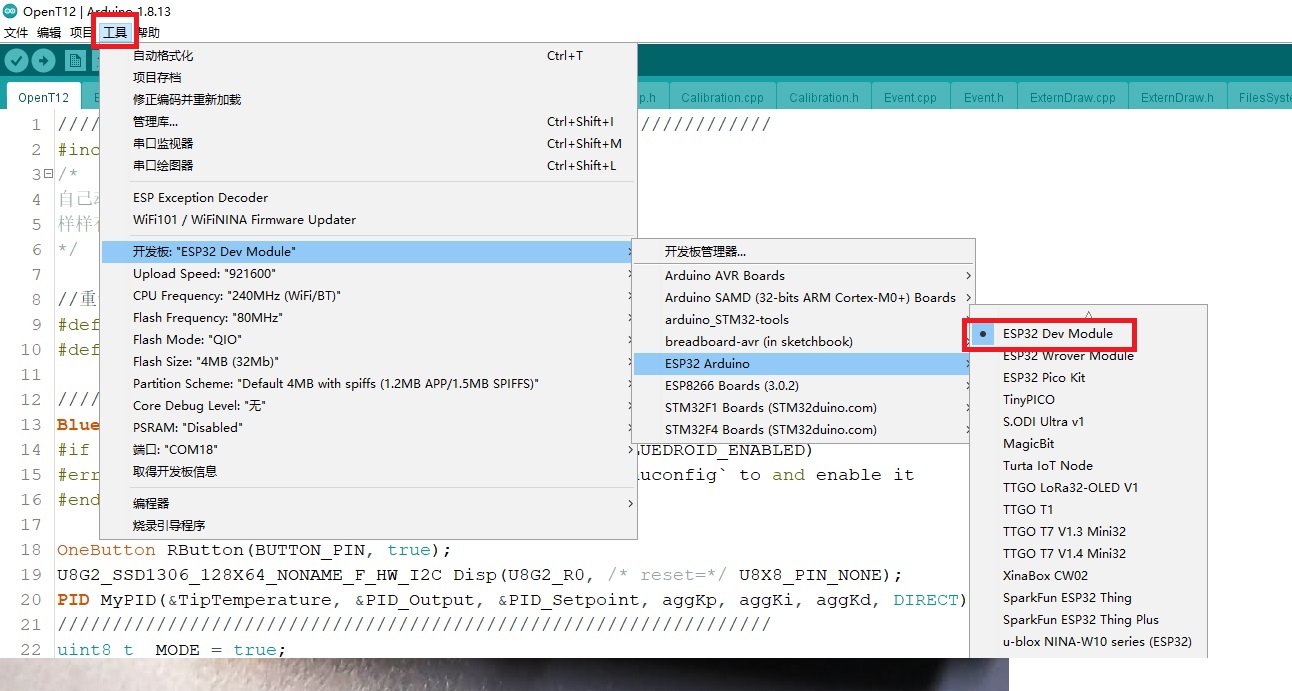The height and width of the screenshot is (691, 1292).
Task: Open 开发板管理器... boards manager
Action: click(804, 252)
